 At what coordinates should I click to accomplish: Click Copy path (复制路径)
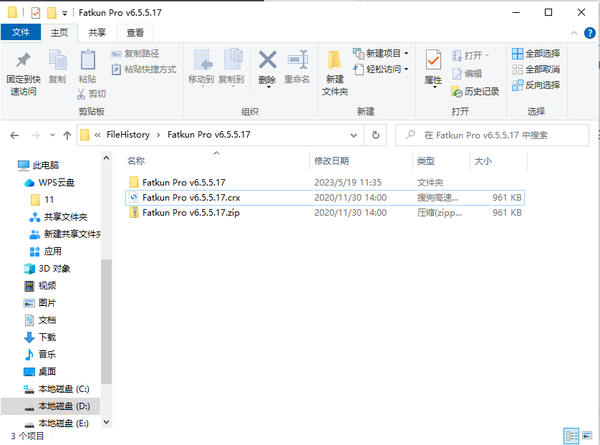[135, 54]
